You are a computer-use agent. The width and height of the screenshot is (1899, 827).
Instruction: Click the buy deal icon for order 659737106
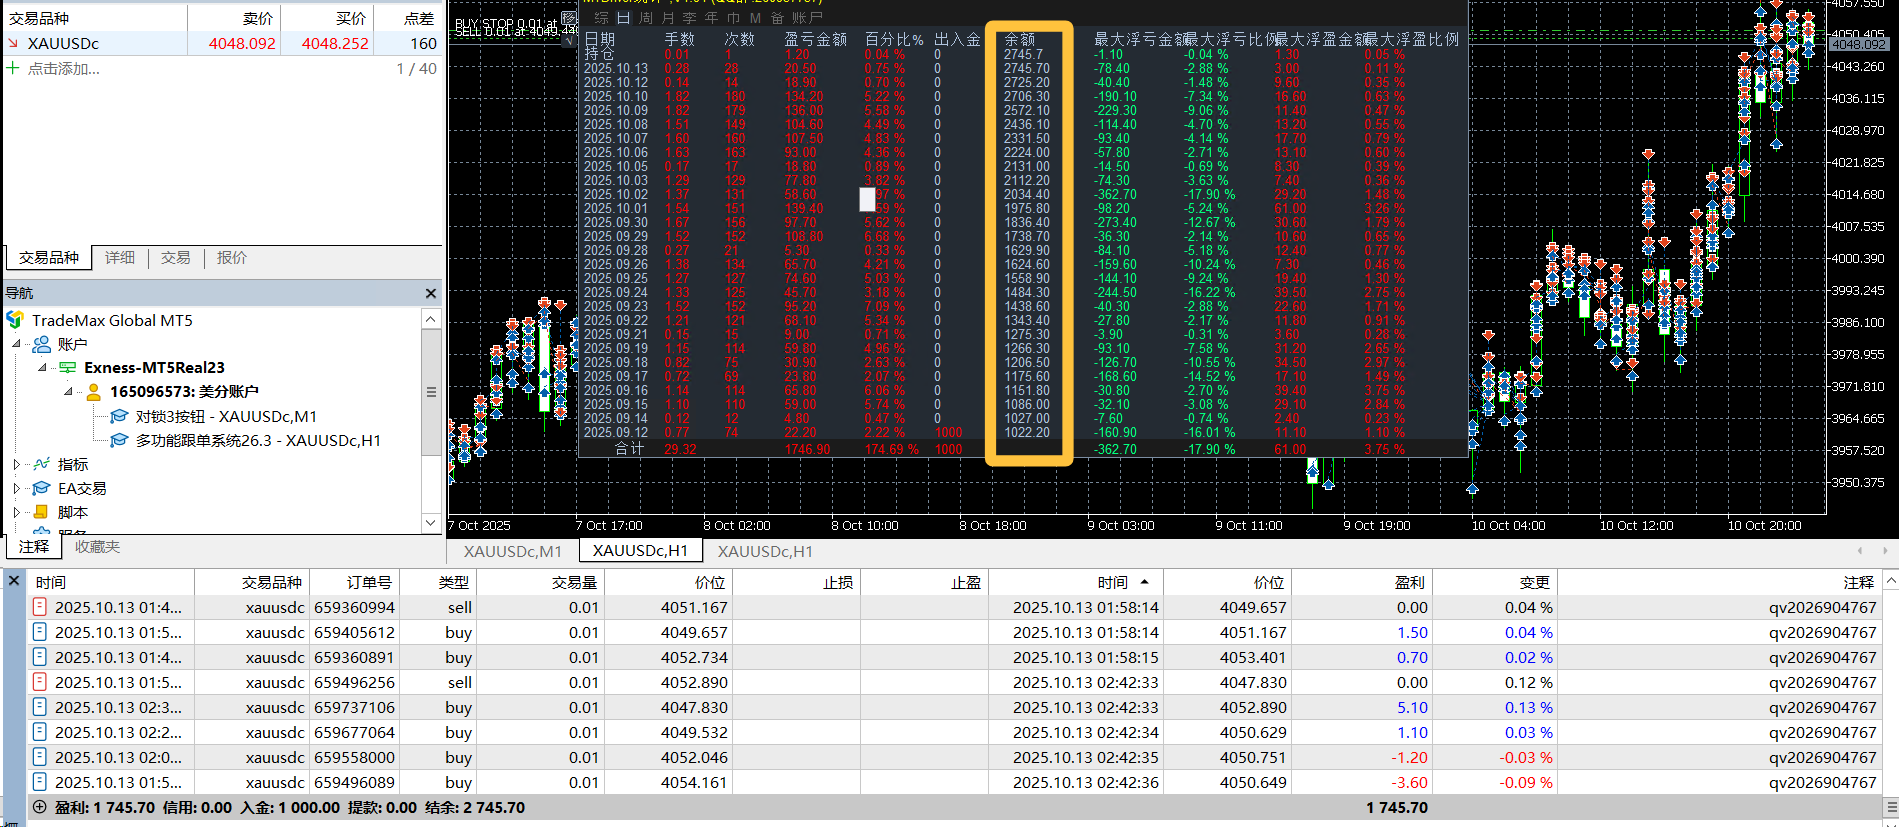click(40, 707)
